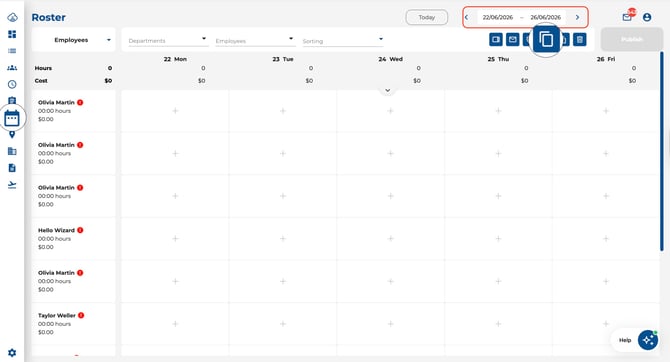Open the cloud home logo icon
This screenshot has height=362, width=670.
pos(12,18)
